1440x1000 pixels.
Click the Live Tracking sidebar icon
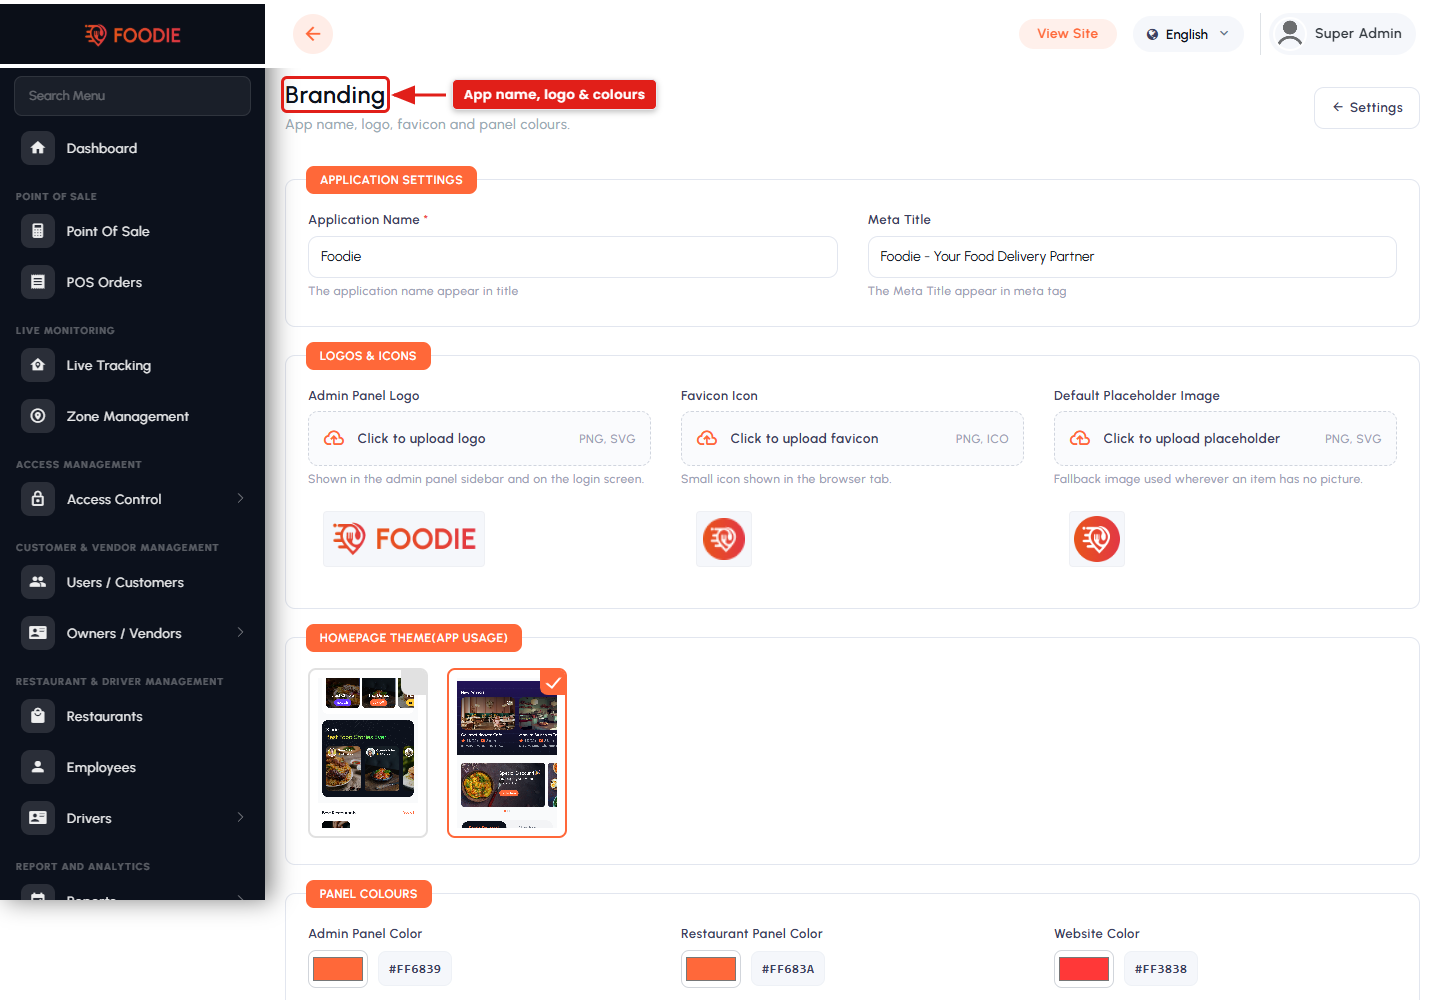(38, 365)
